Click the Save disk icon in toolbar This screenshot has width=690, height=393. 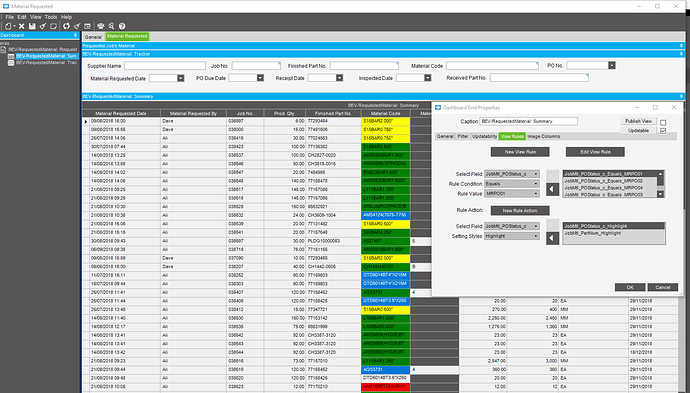(32, 26)
